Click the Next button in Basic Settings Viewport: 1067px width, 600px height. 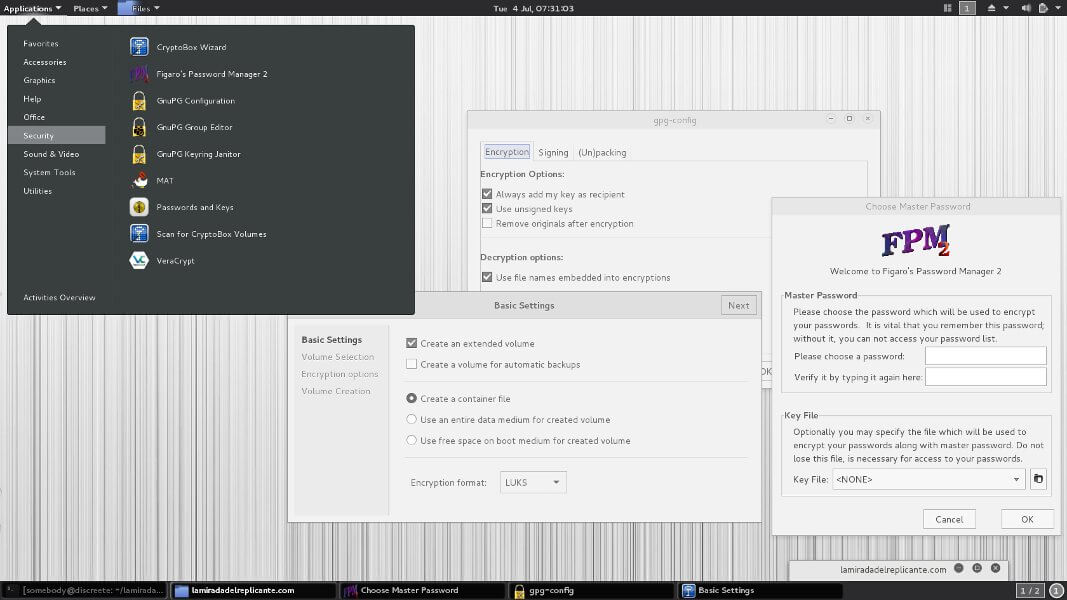[x=738, y=306]
